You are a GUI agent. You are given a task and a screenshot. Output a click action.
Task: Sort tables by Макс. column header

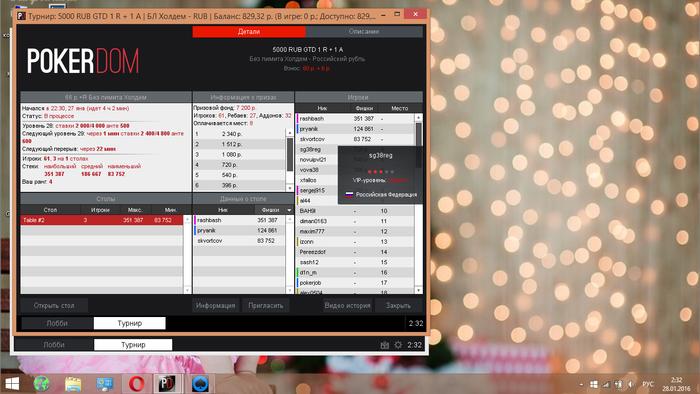pos(135,210)
